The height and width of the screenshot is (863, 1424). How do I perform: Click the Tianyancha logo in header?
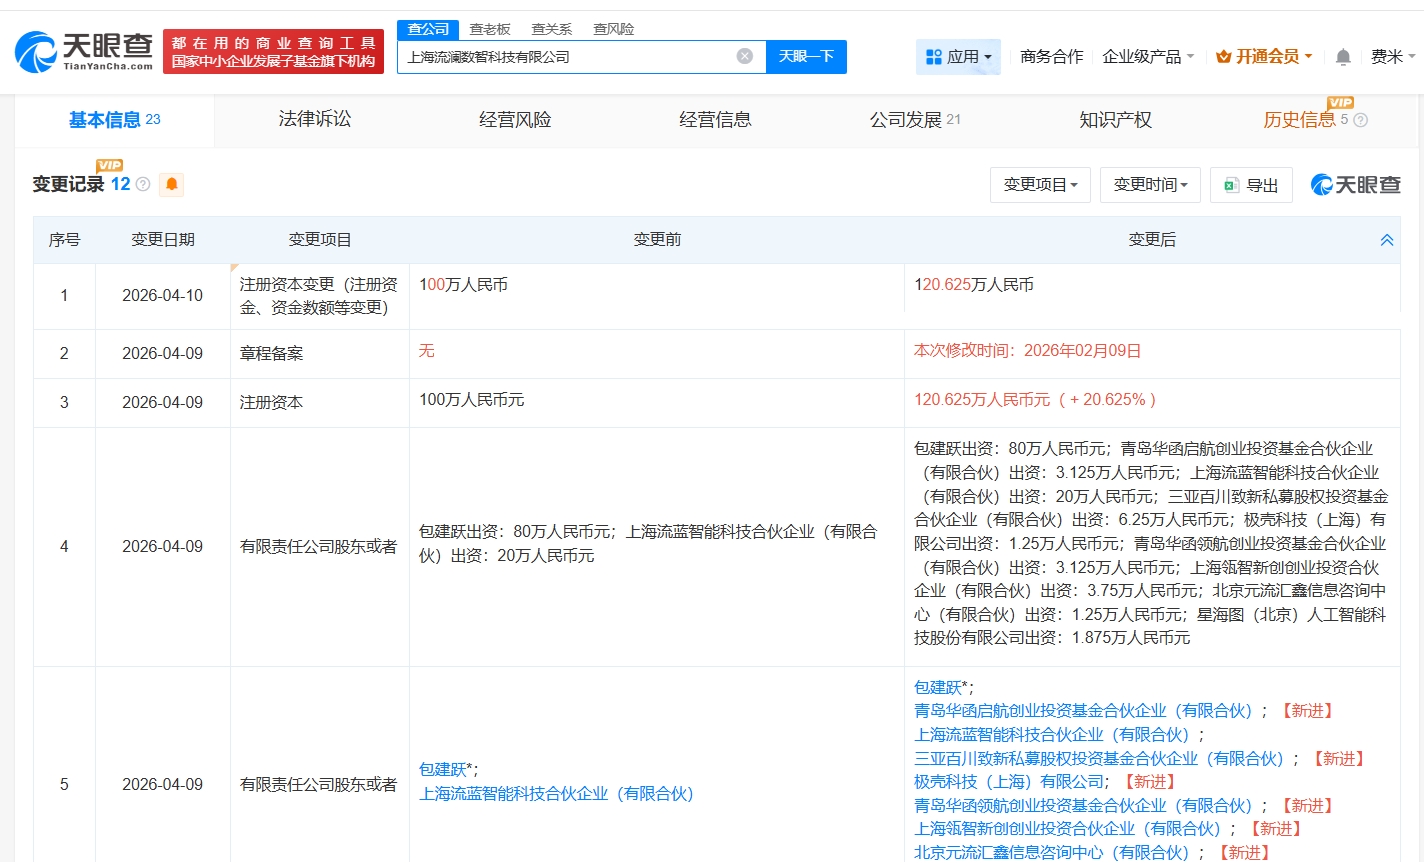tap(84, 51)
